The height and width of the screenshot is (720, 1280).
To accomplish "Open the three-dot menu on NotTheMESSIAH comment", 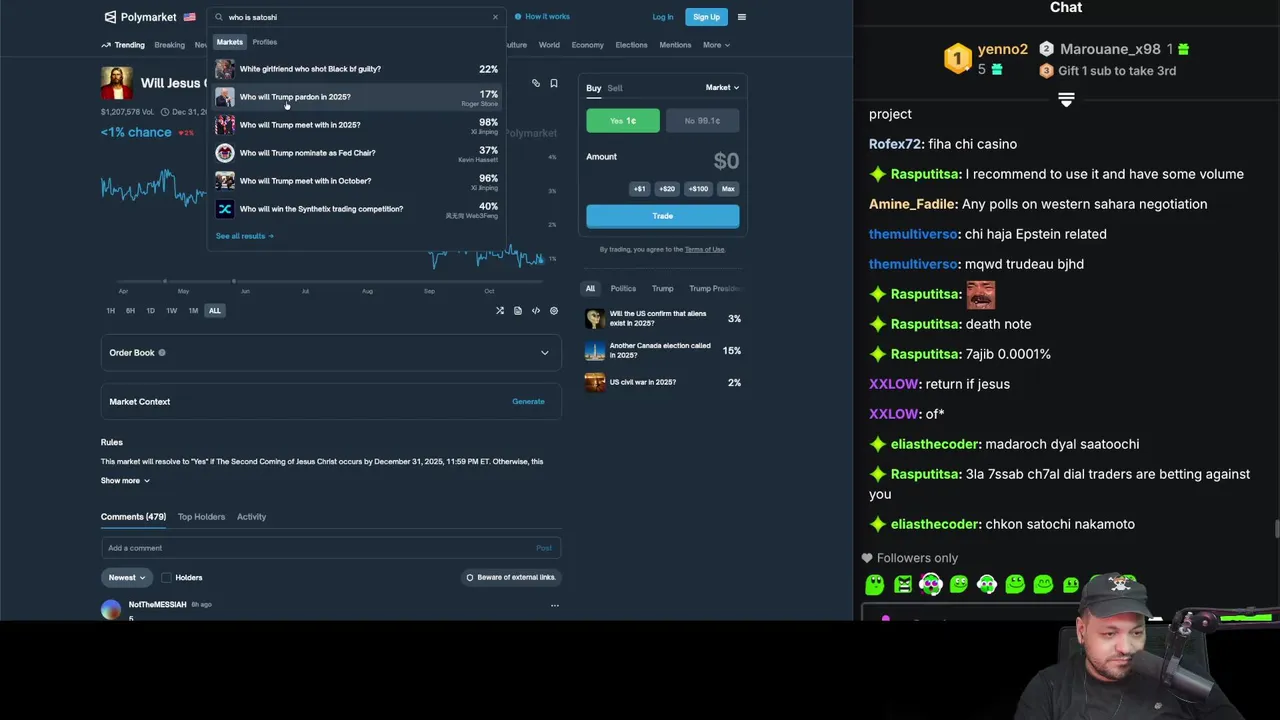I will coord(555,605).
